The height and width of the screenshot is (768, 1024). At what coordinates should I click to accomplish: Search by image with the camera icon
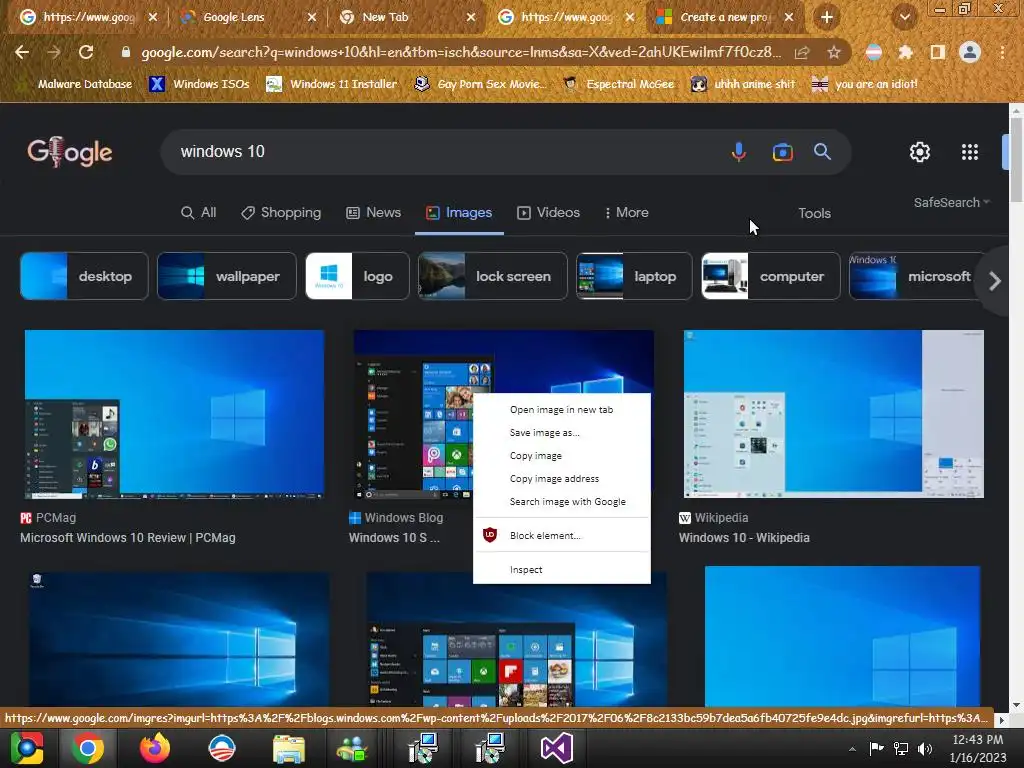pos(782,152)
